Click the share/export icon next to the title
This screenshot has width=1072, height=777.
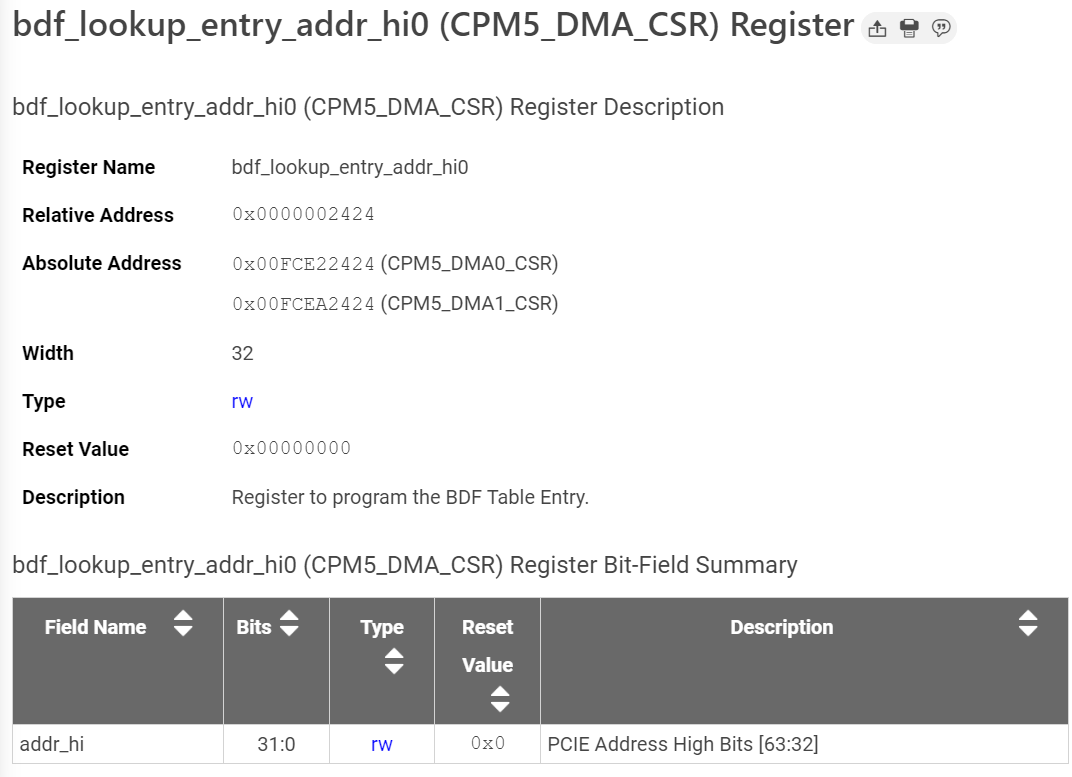click(878, 27)
